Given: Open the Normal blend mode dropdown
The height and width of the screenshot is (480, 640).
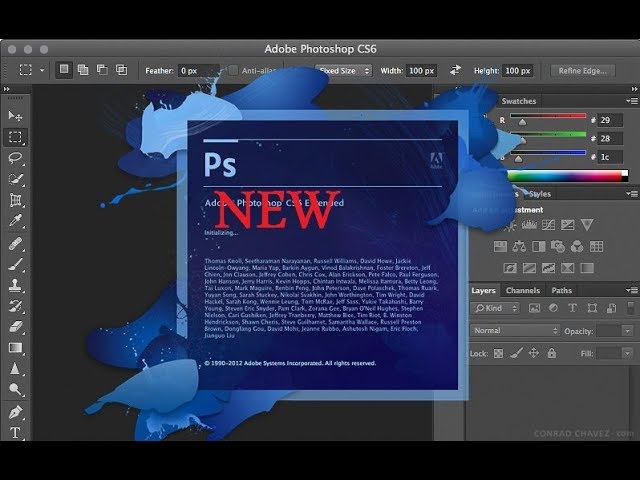Looking at the screenshot, I should pos(515,330).
